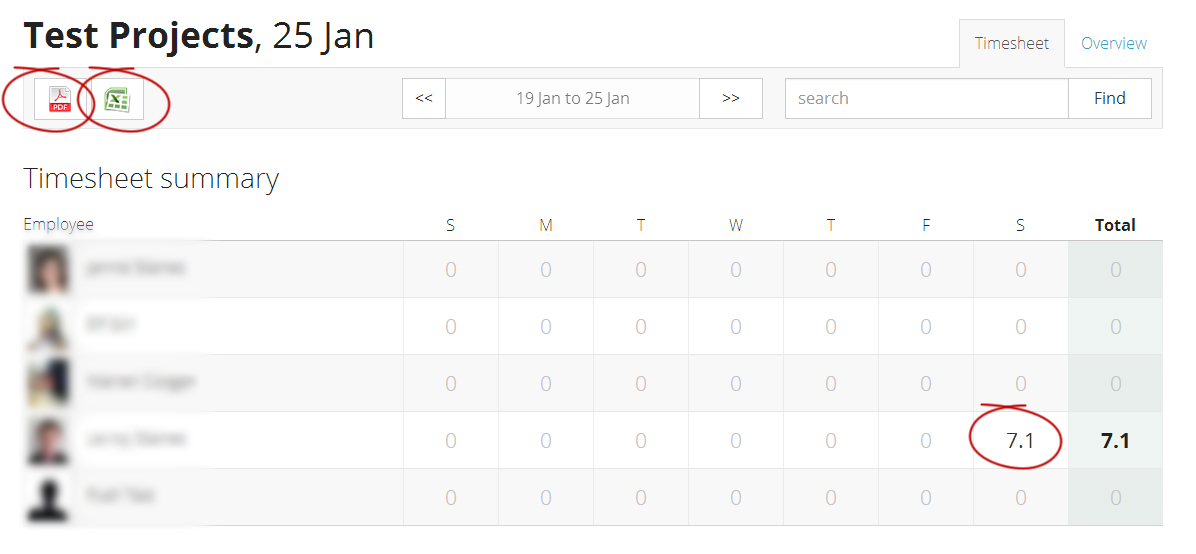Screen dimensions: 1196x554
Task: Click the search input field
Action: [927, 98]
